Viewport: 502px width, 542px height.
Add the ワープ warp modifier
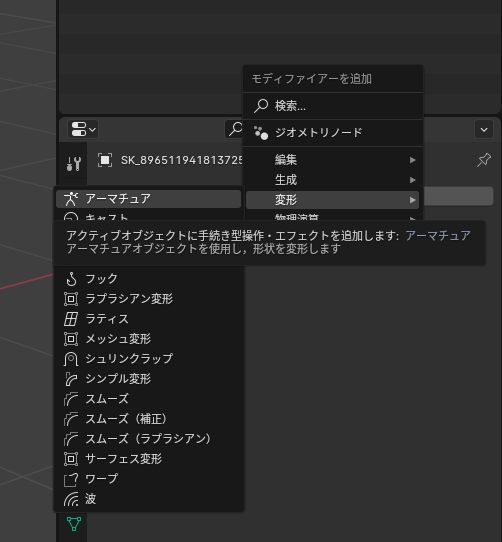coord(149,479)
